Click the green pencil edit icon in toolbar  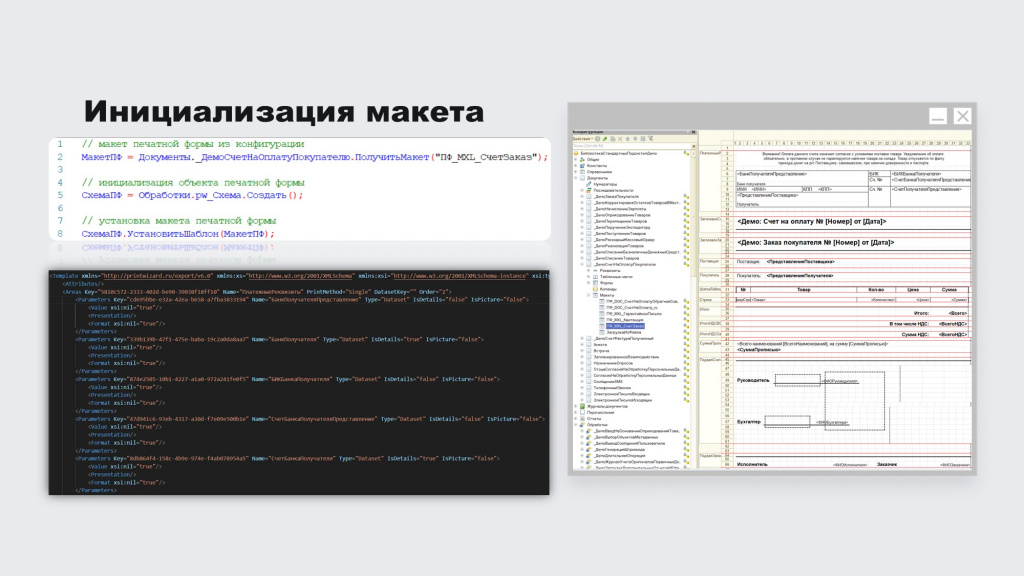(x=605, y=138)
